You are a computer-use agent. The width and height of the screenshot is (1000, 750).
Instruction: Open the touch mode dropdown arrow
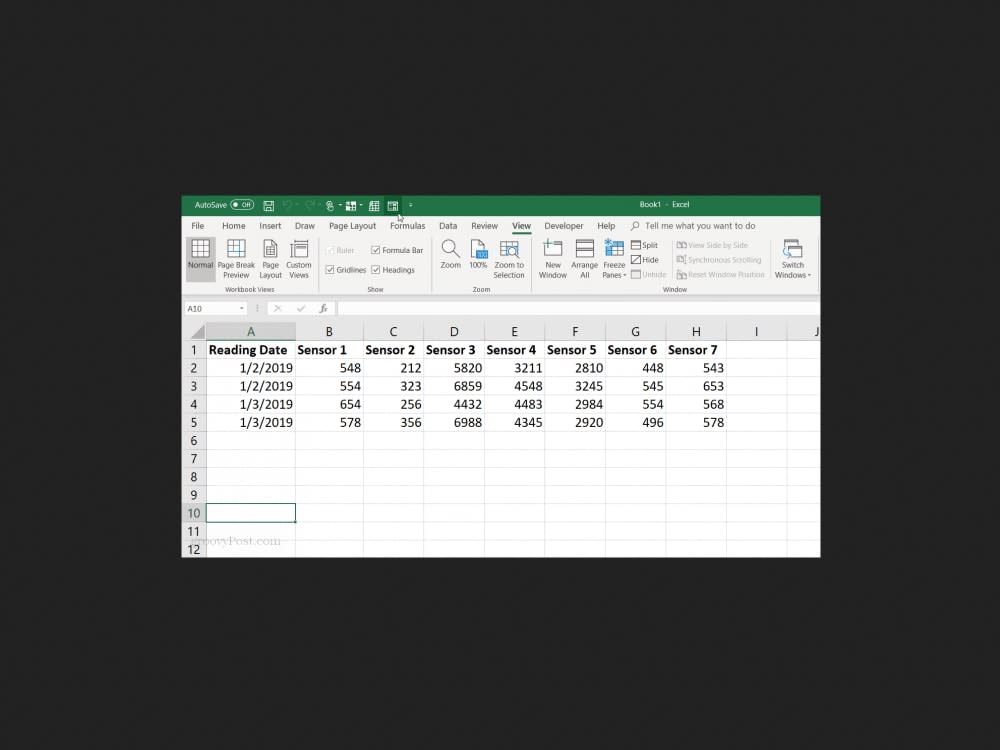[x=340, y=205]
